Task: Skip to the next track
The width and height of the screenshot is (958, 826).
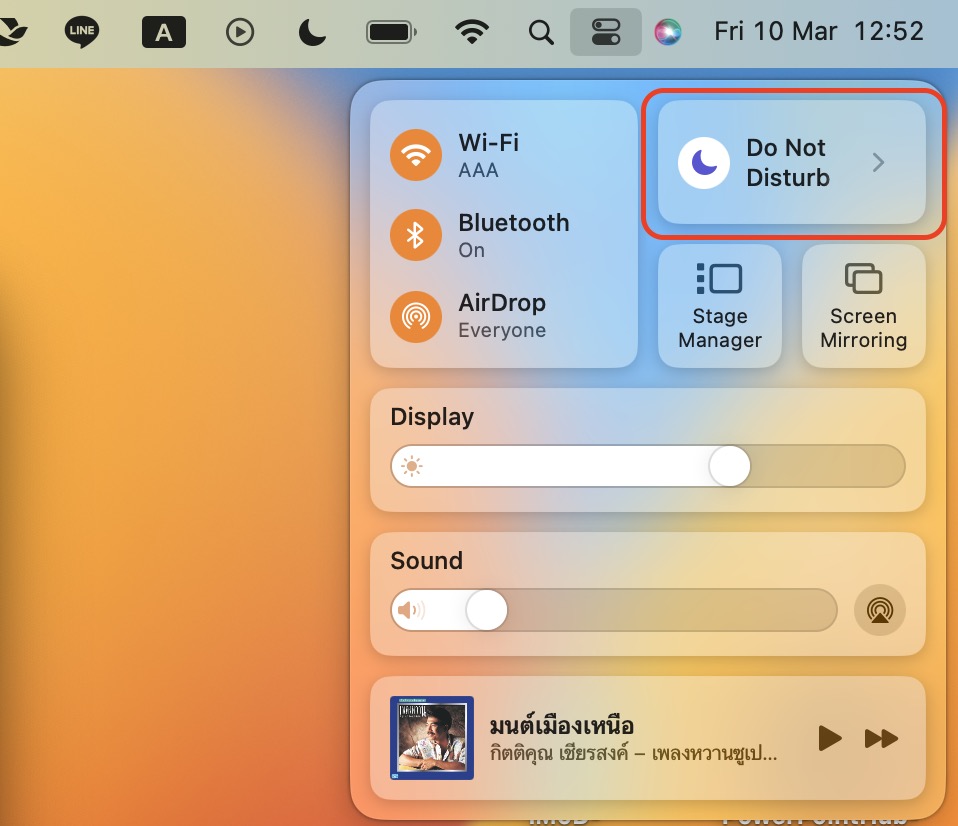Action: (x=881, y=739)
